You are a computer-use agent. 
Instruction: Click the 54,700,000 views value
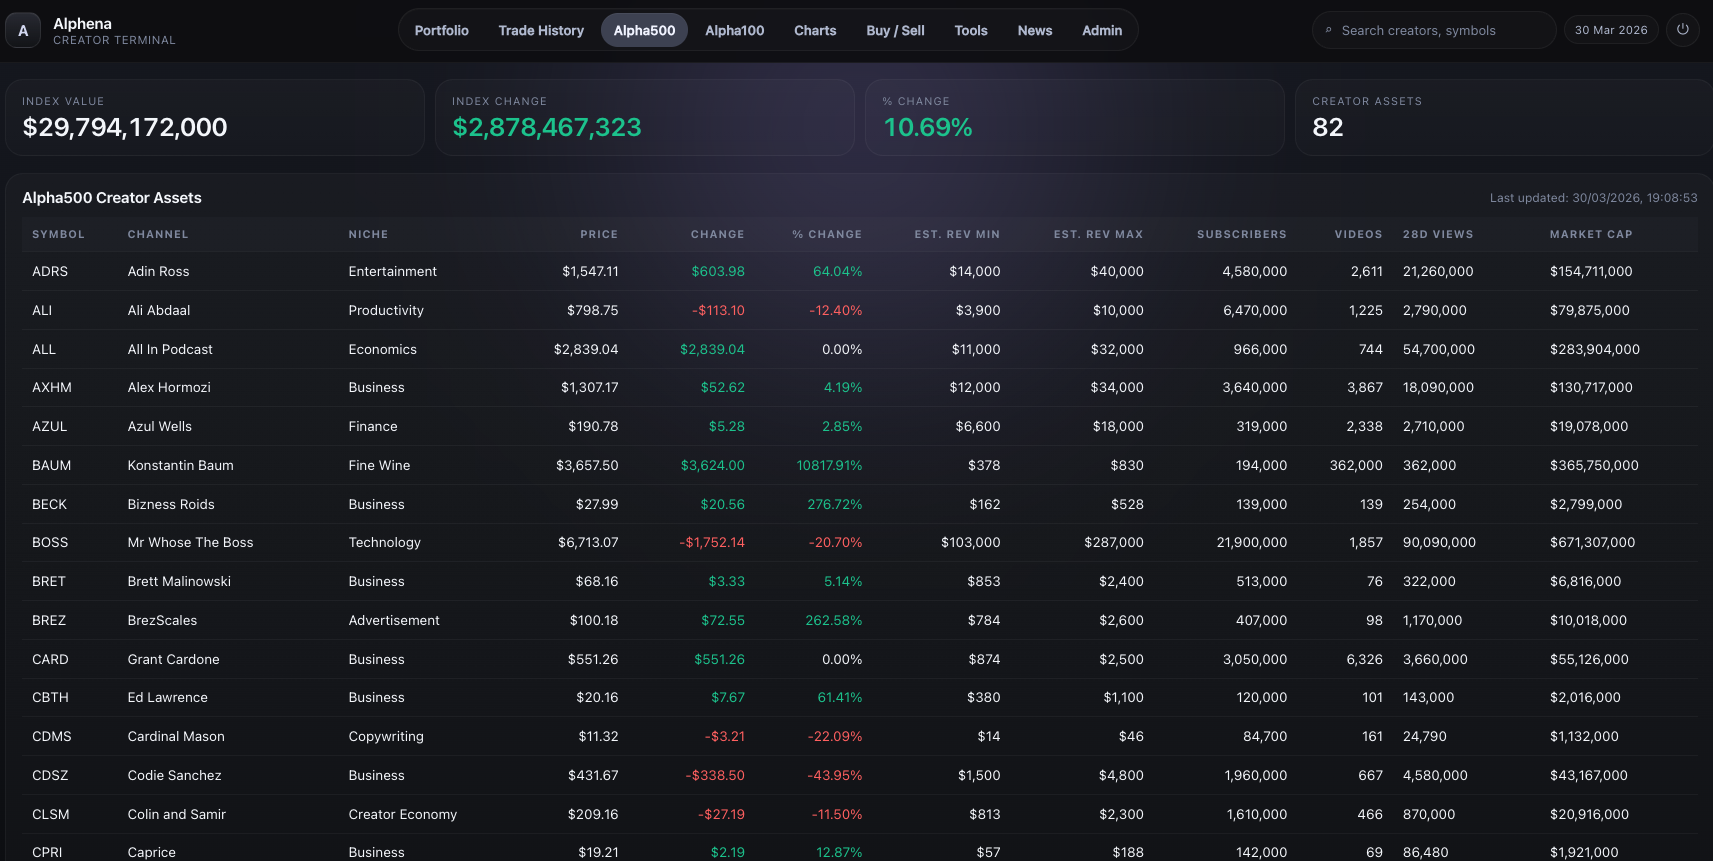(x=1439, y=349)
